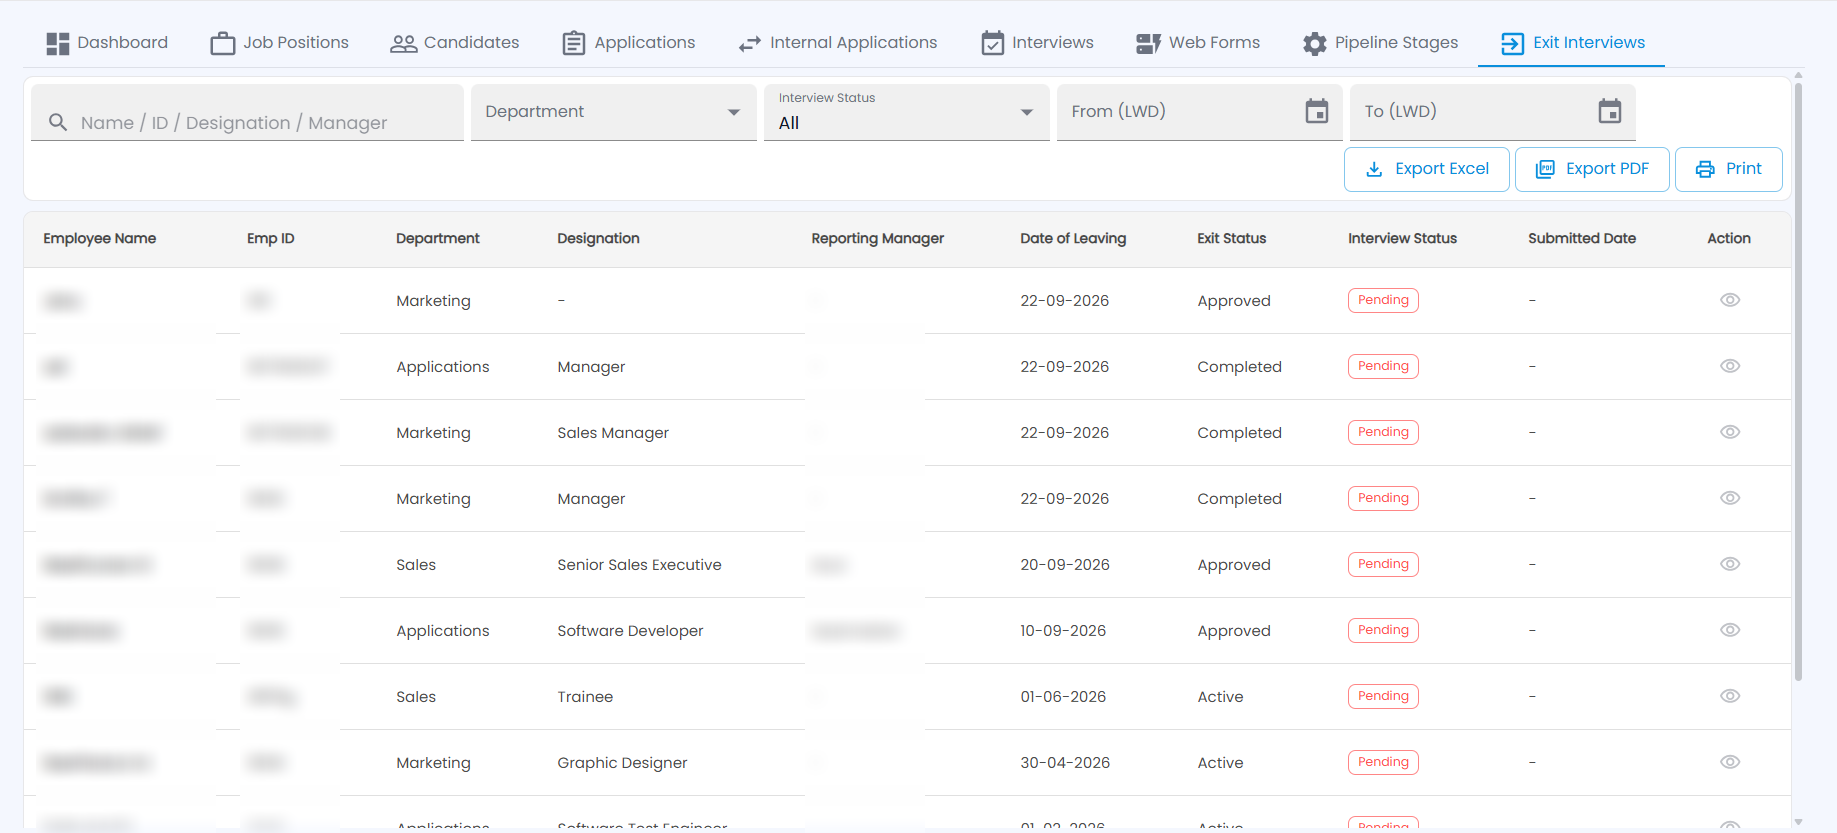Click the Dashboard grid icon
This screenshot has height=833, width=1837.
[58, 43]
